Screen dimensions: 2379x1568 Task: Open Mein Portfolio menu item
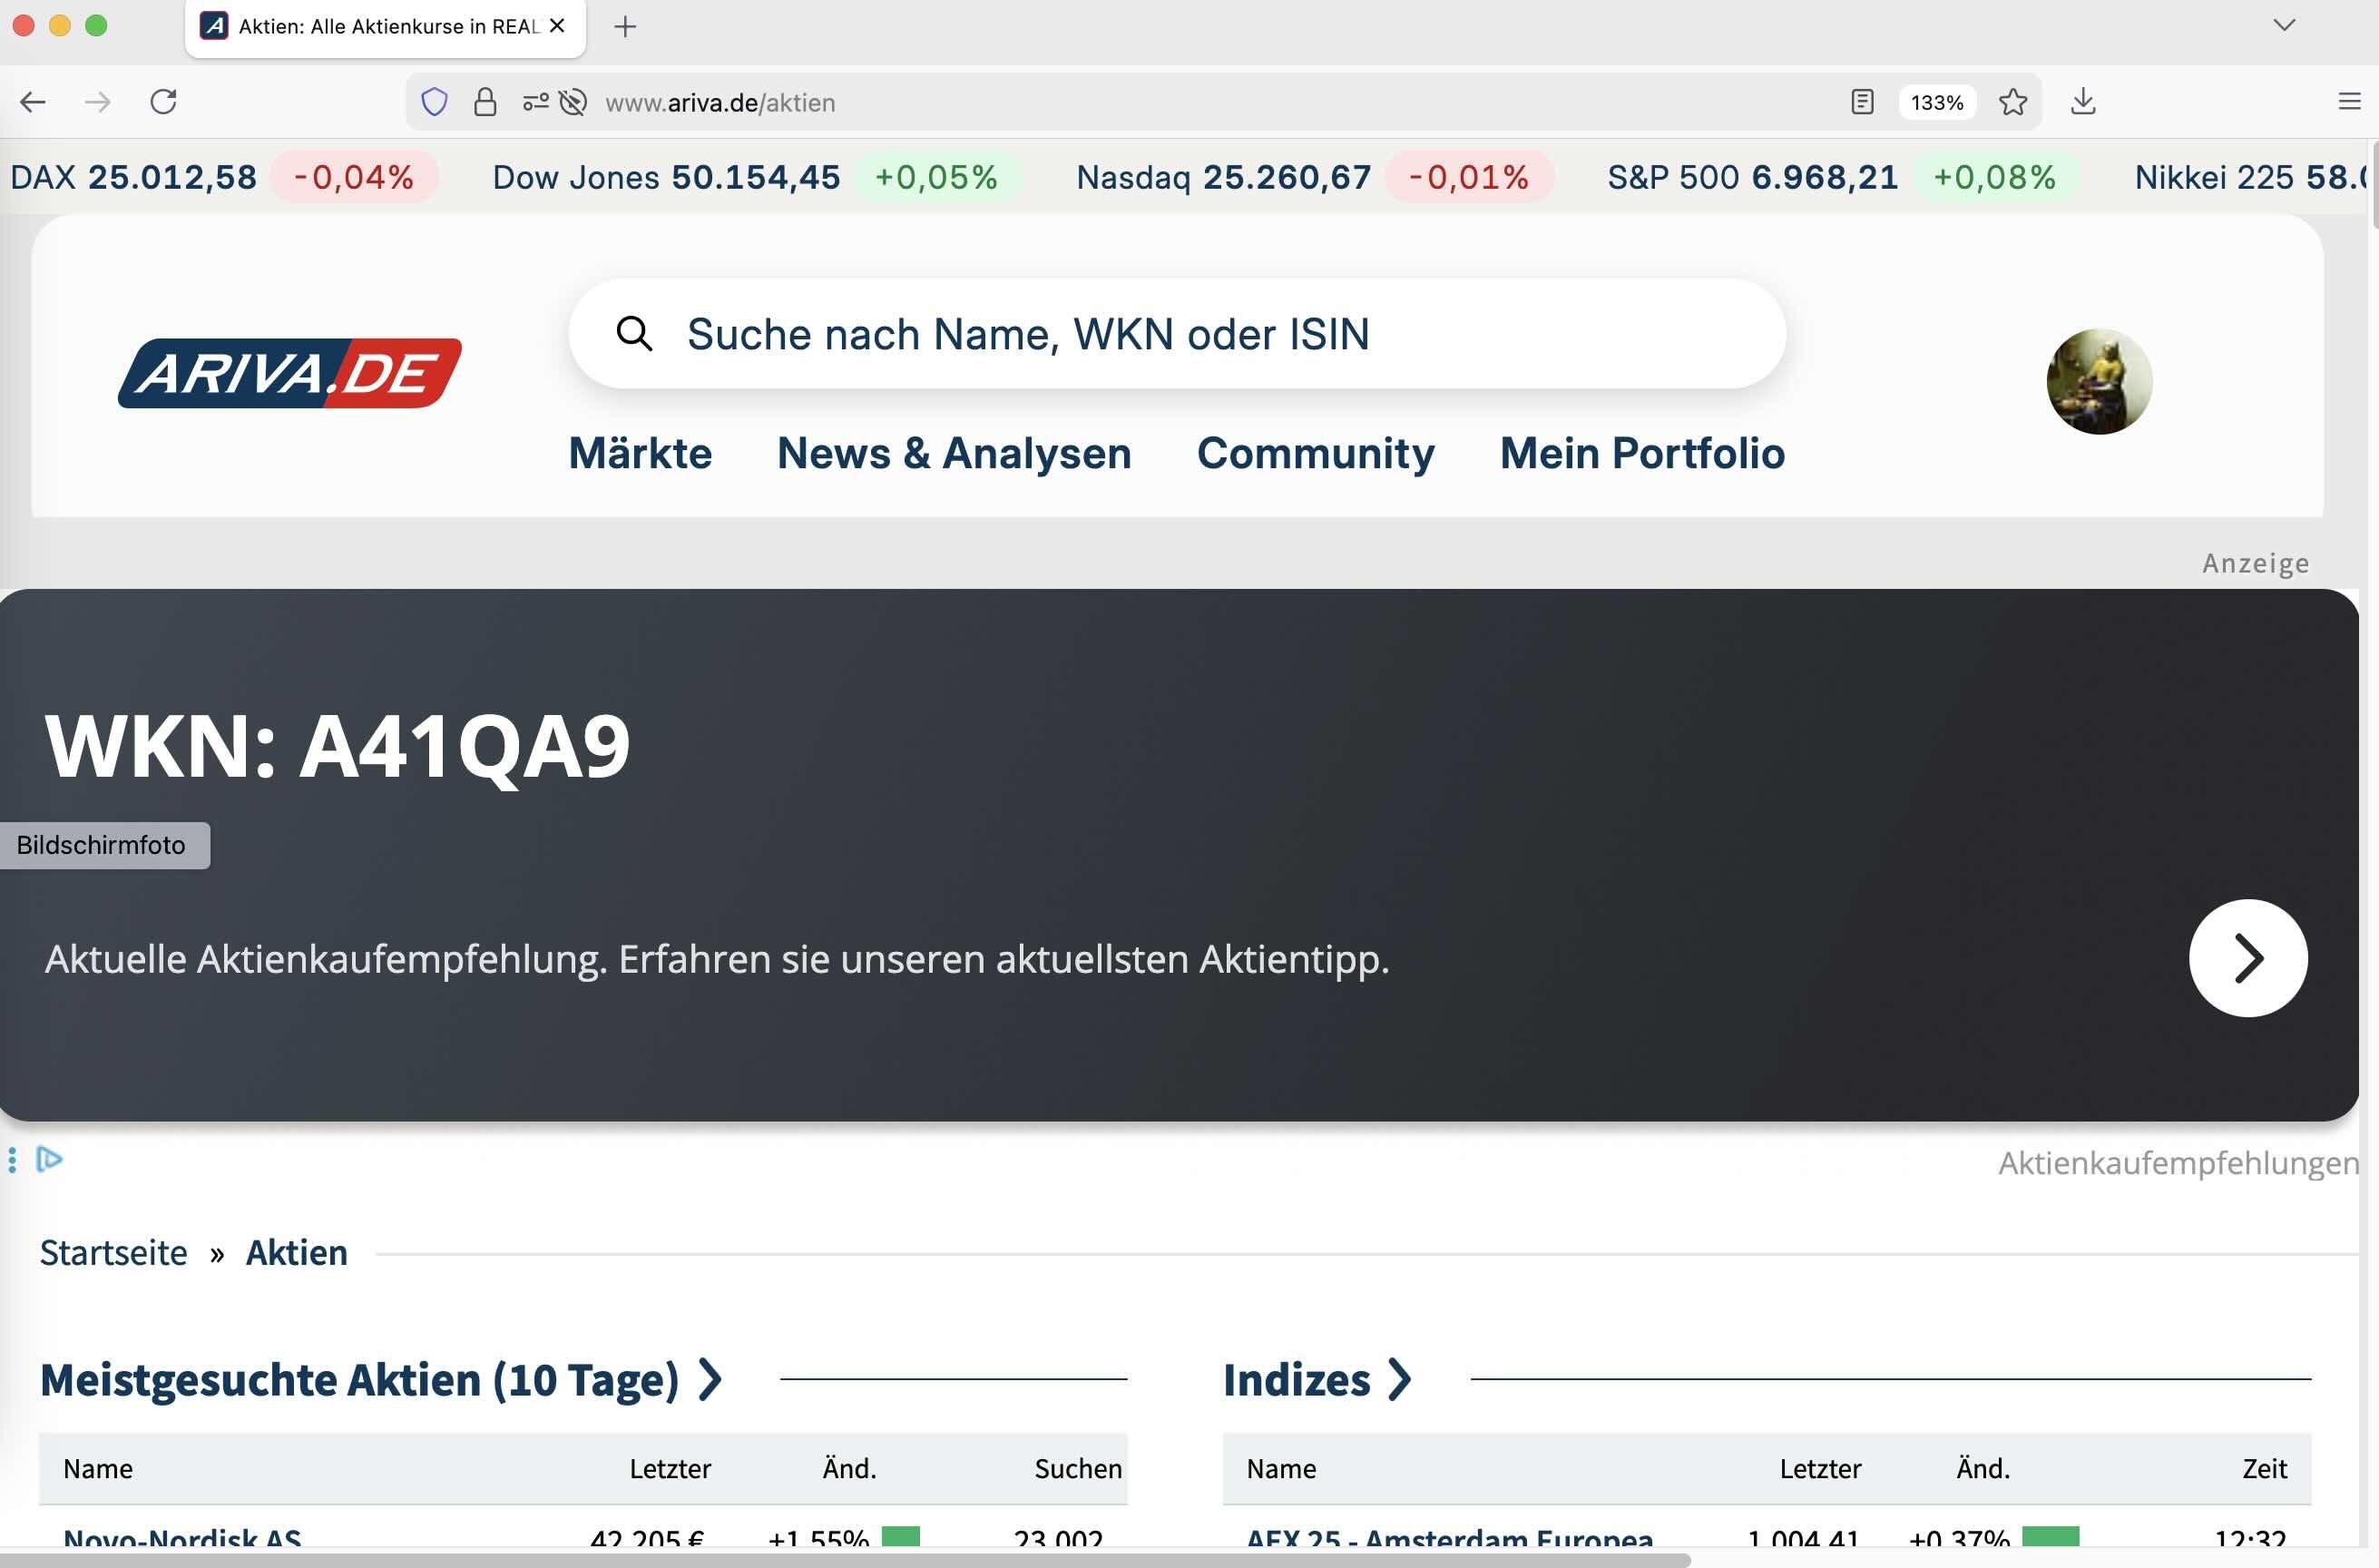(1642, 453)
